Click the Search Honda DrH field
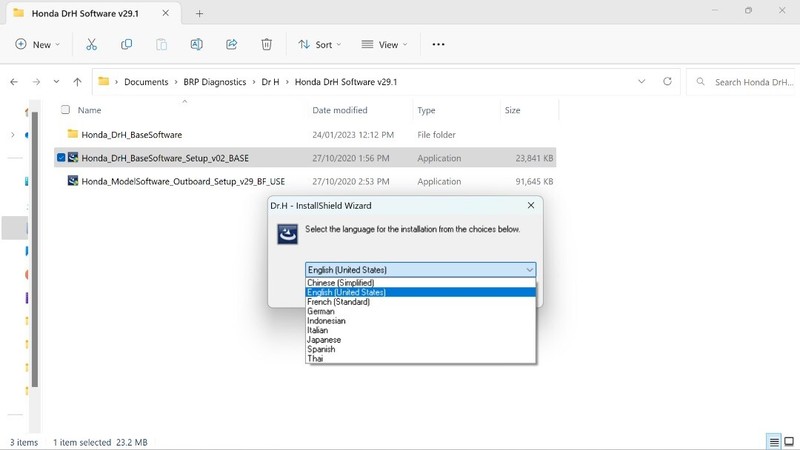The image size is (800, 450). click(x=743, y=82)
